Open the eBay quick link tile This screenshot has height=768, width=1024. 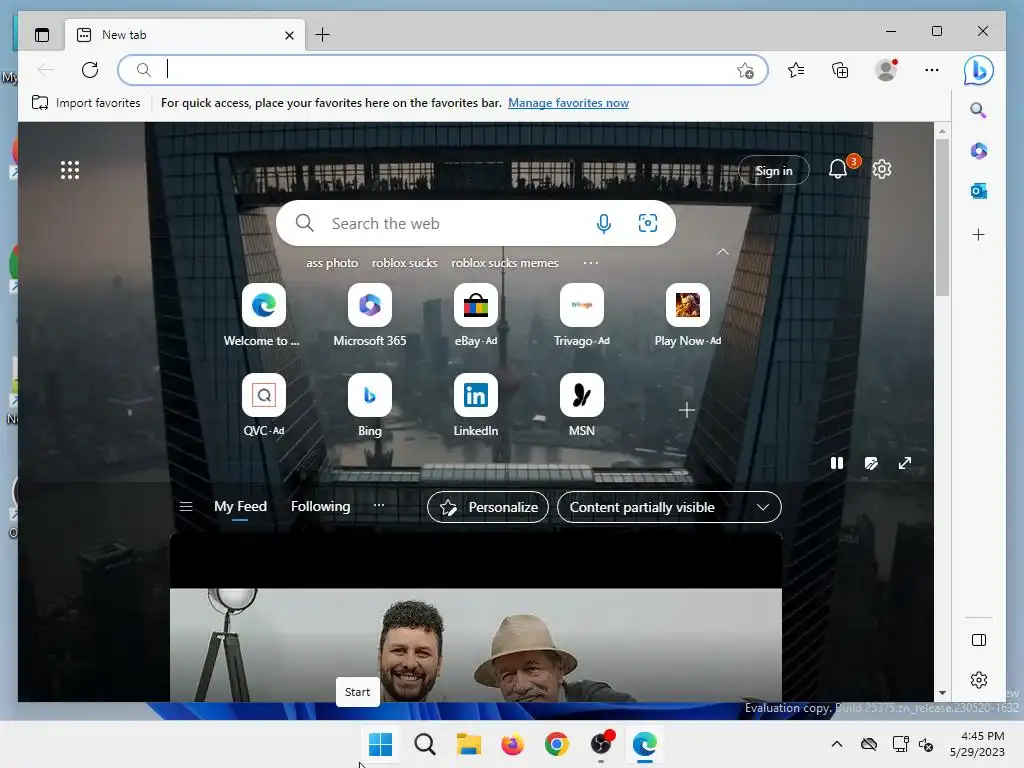tap(475, 305)
